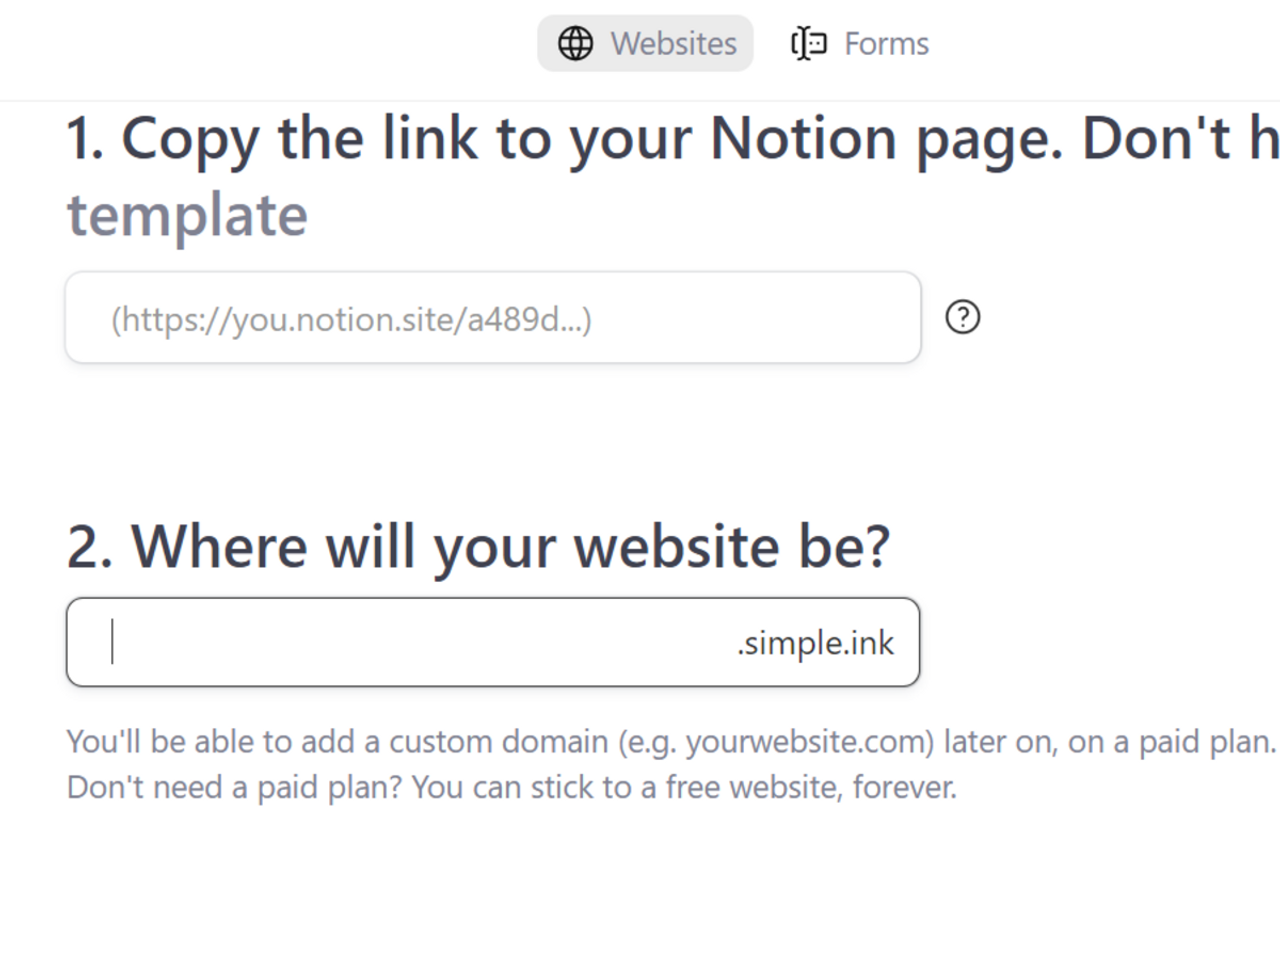This screenshot has height=960, width=1280.
Task: Click "2. Where will your website be?" heading
Action: click(x=478, y=546)
